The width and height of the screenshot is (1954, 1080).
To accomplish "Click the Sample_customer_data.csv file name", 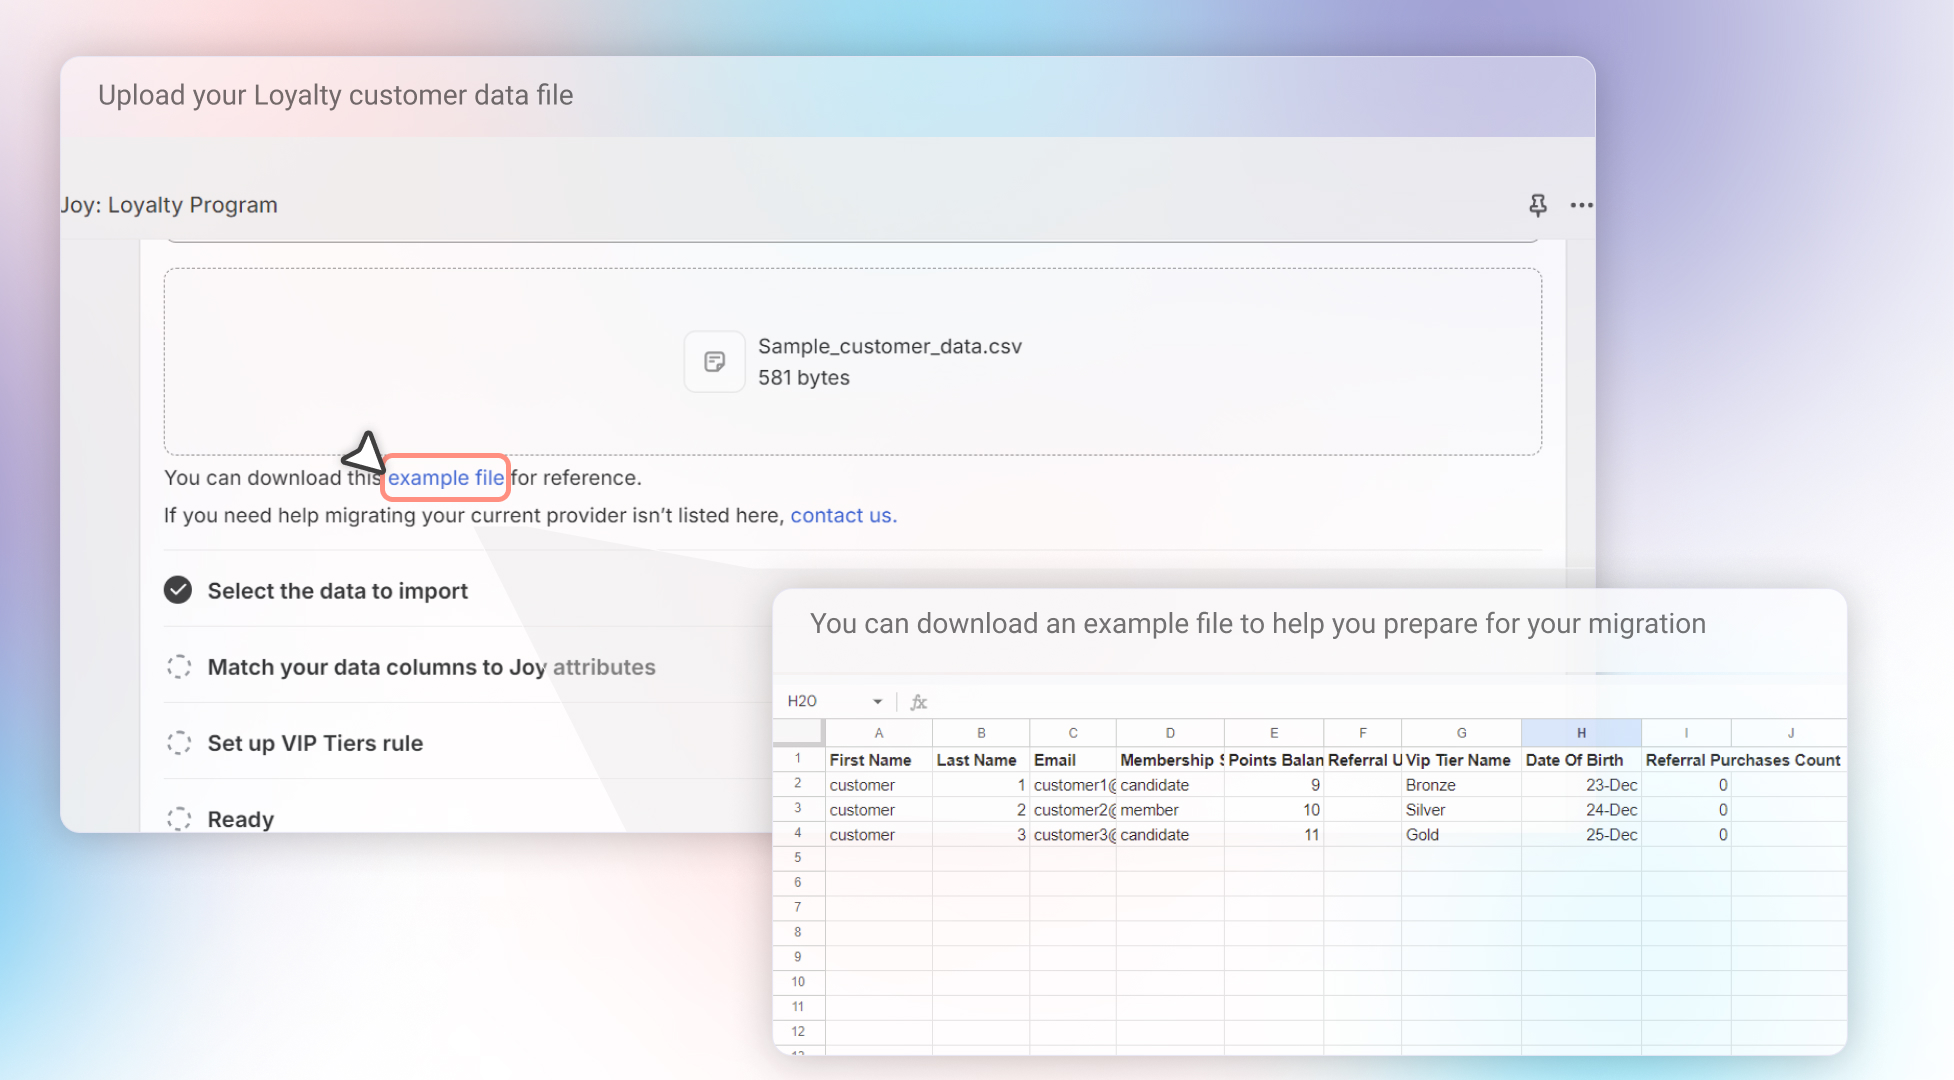I will [x=889, y=347].
